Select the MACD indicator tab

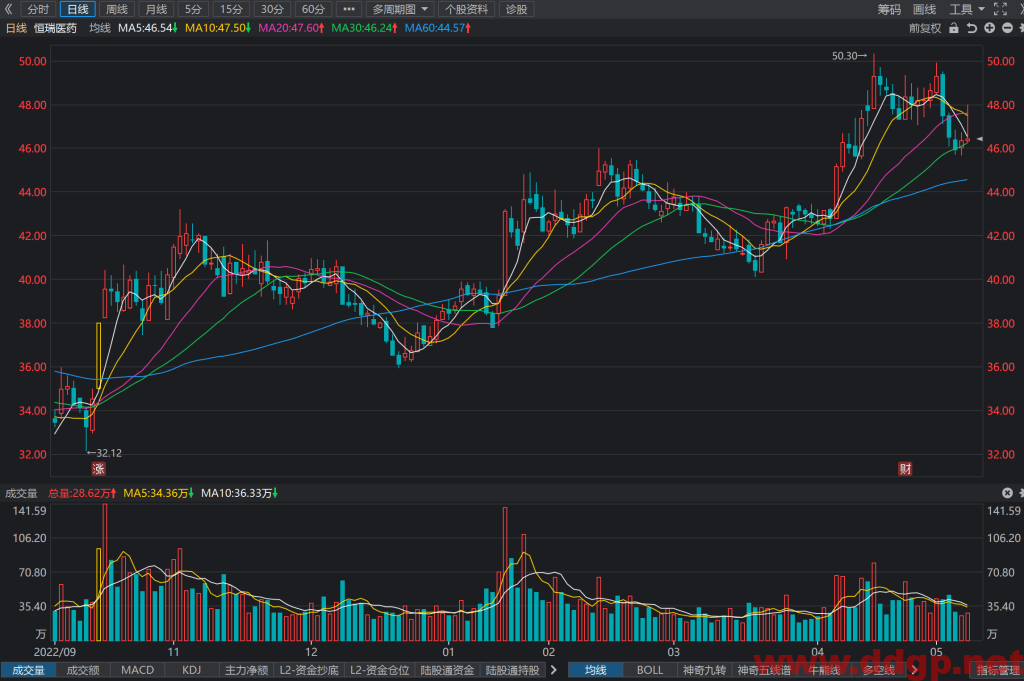tap(137, 670)
